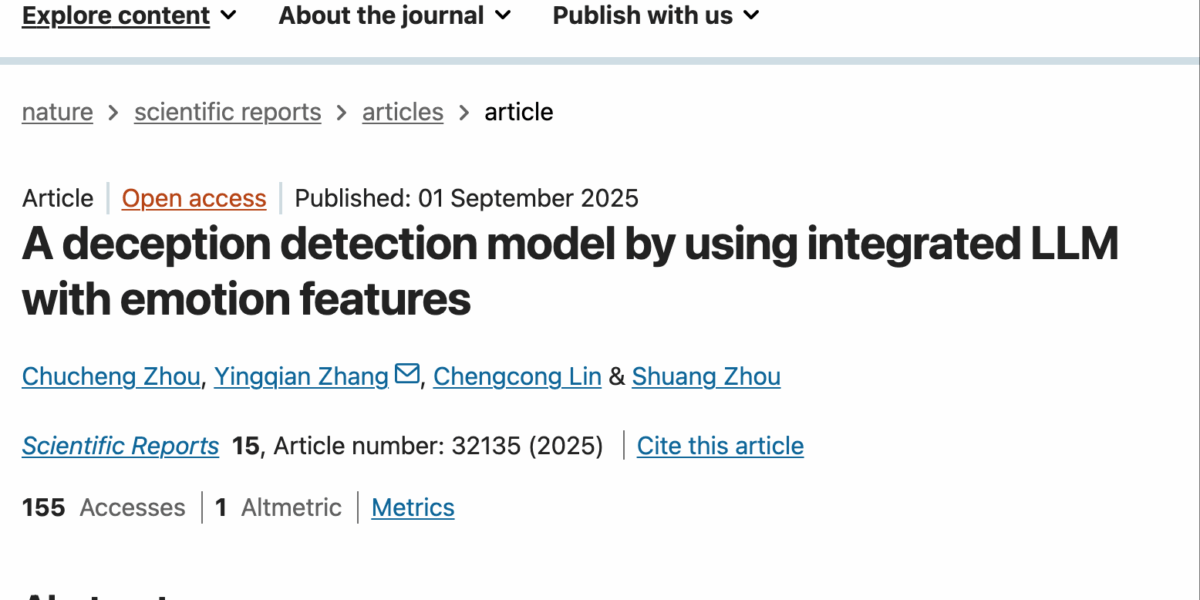The height and width of the screenshot is (600, 1200).
Task: Open the article Metrics page
Action: (413, 507)
